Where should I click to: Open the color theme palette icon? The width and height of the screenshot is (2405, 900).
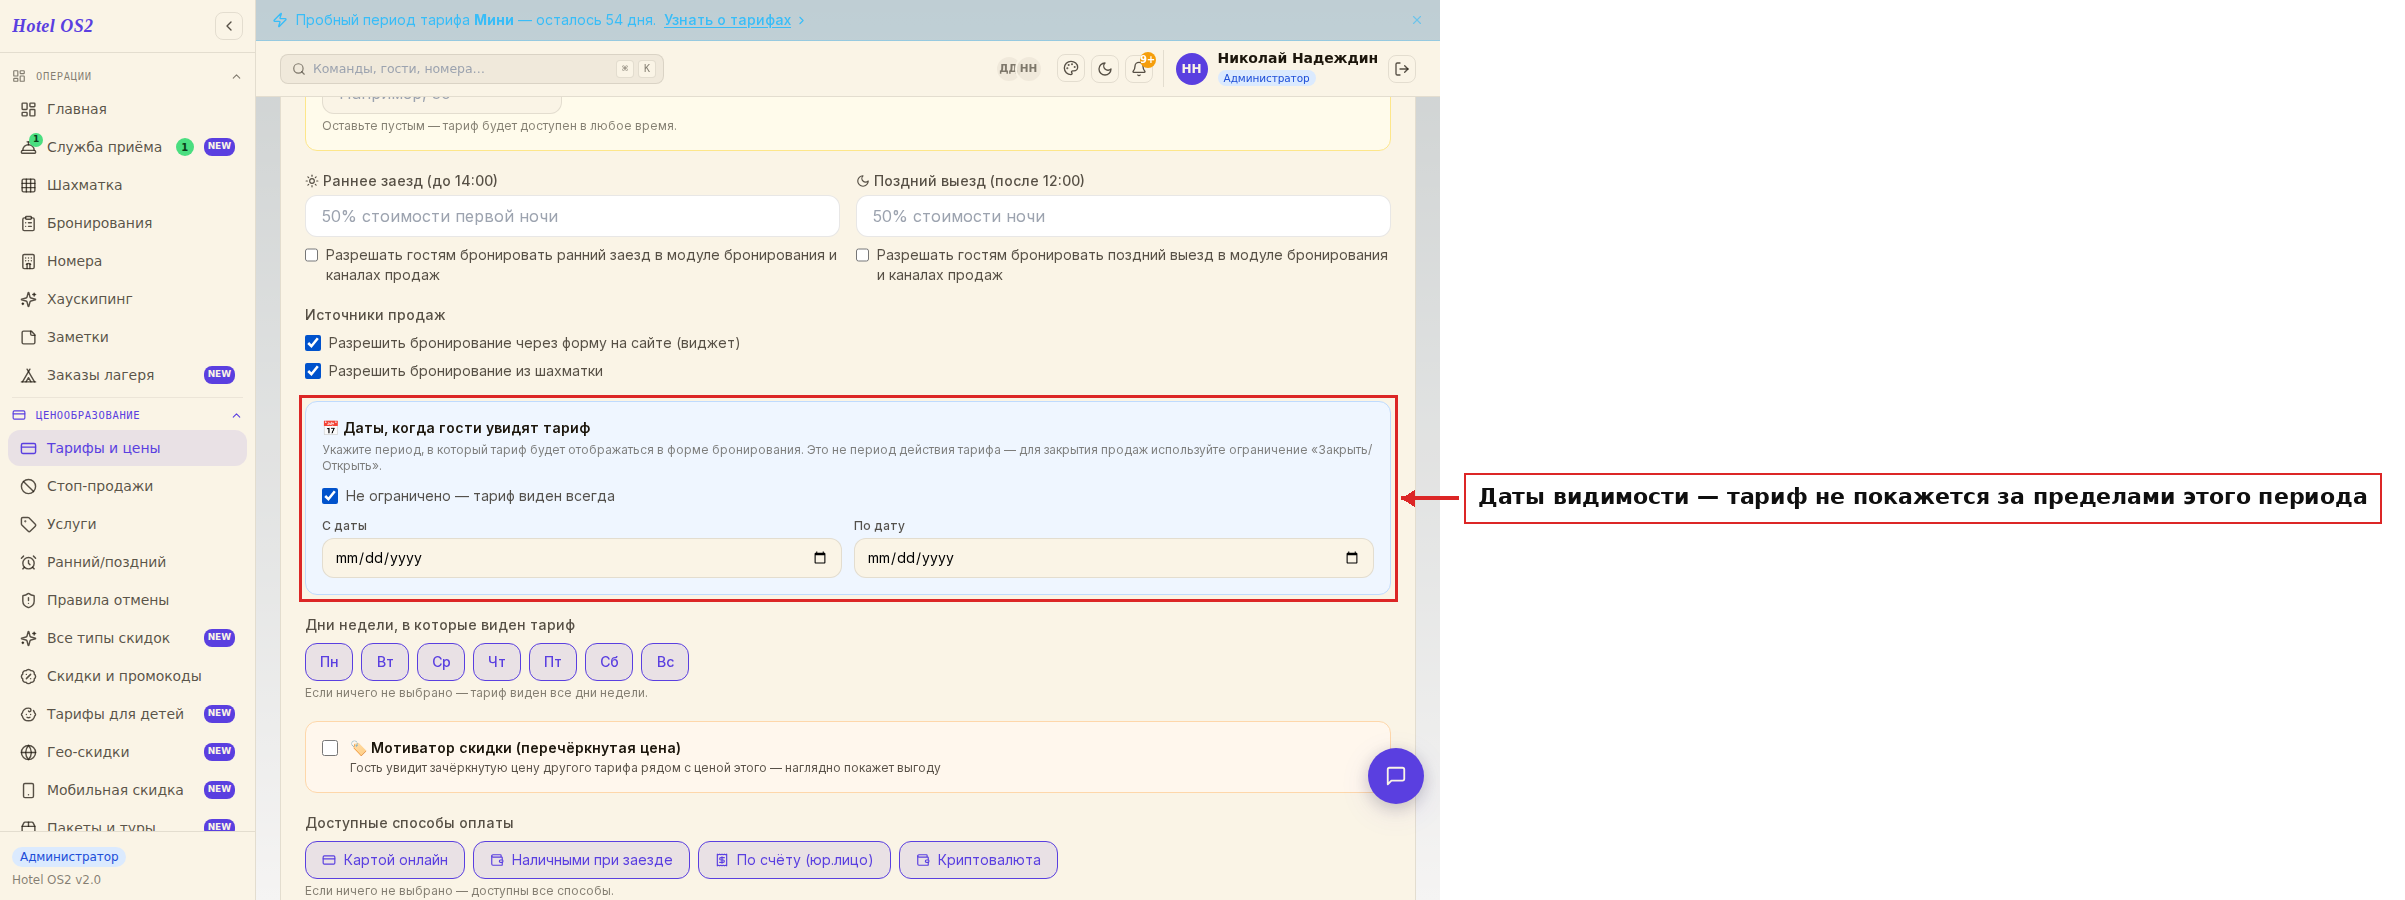pyautogui.click(x=1071, y=69)
